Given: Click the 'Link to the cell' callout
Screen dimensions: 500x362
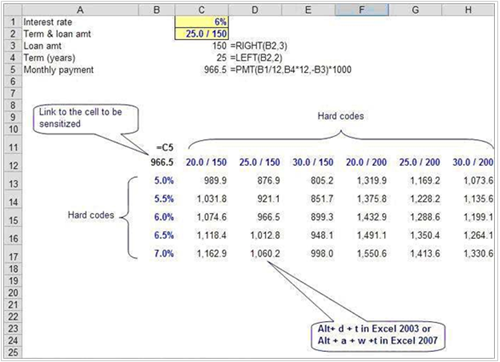Looking at the screenshot, I should pos(85,119).
